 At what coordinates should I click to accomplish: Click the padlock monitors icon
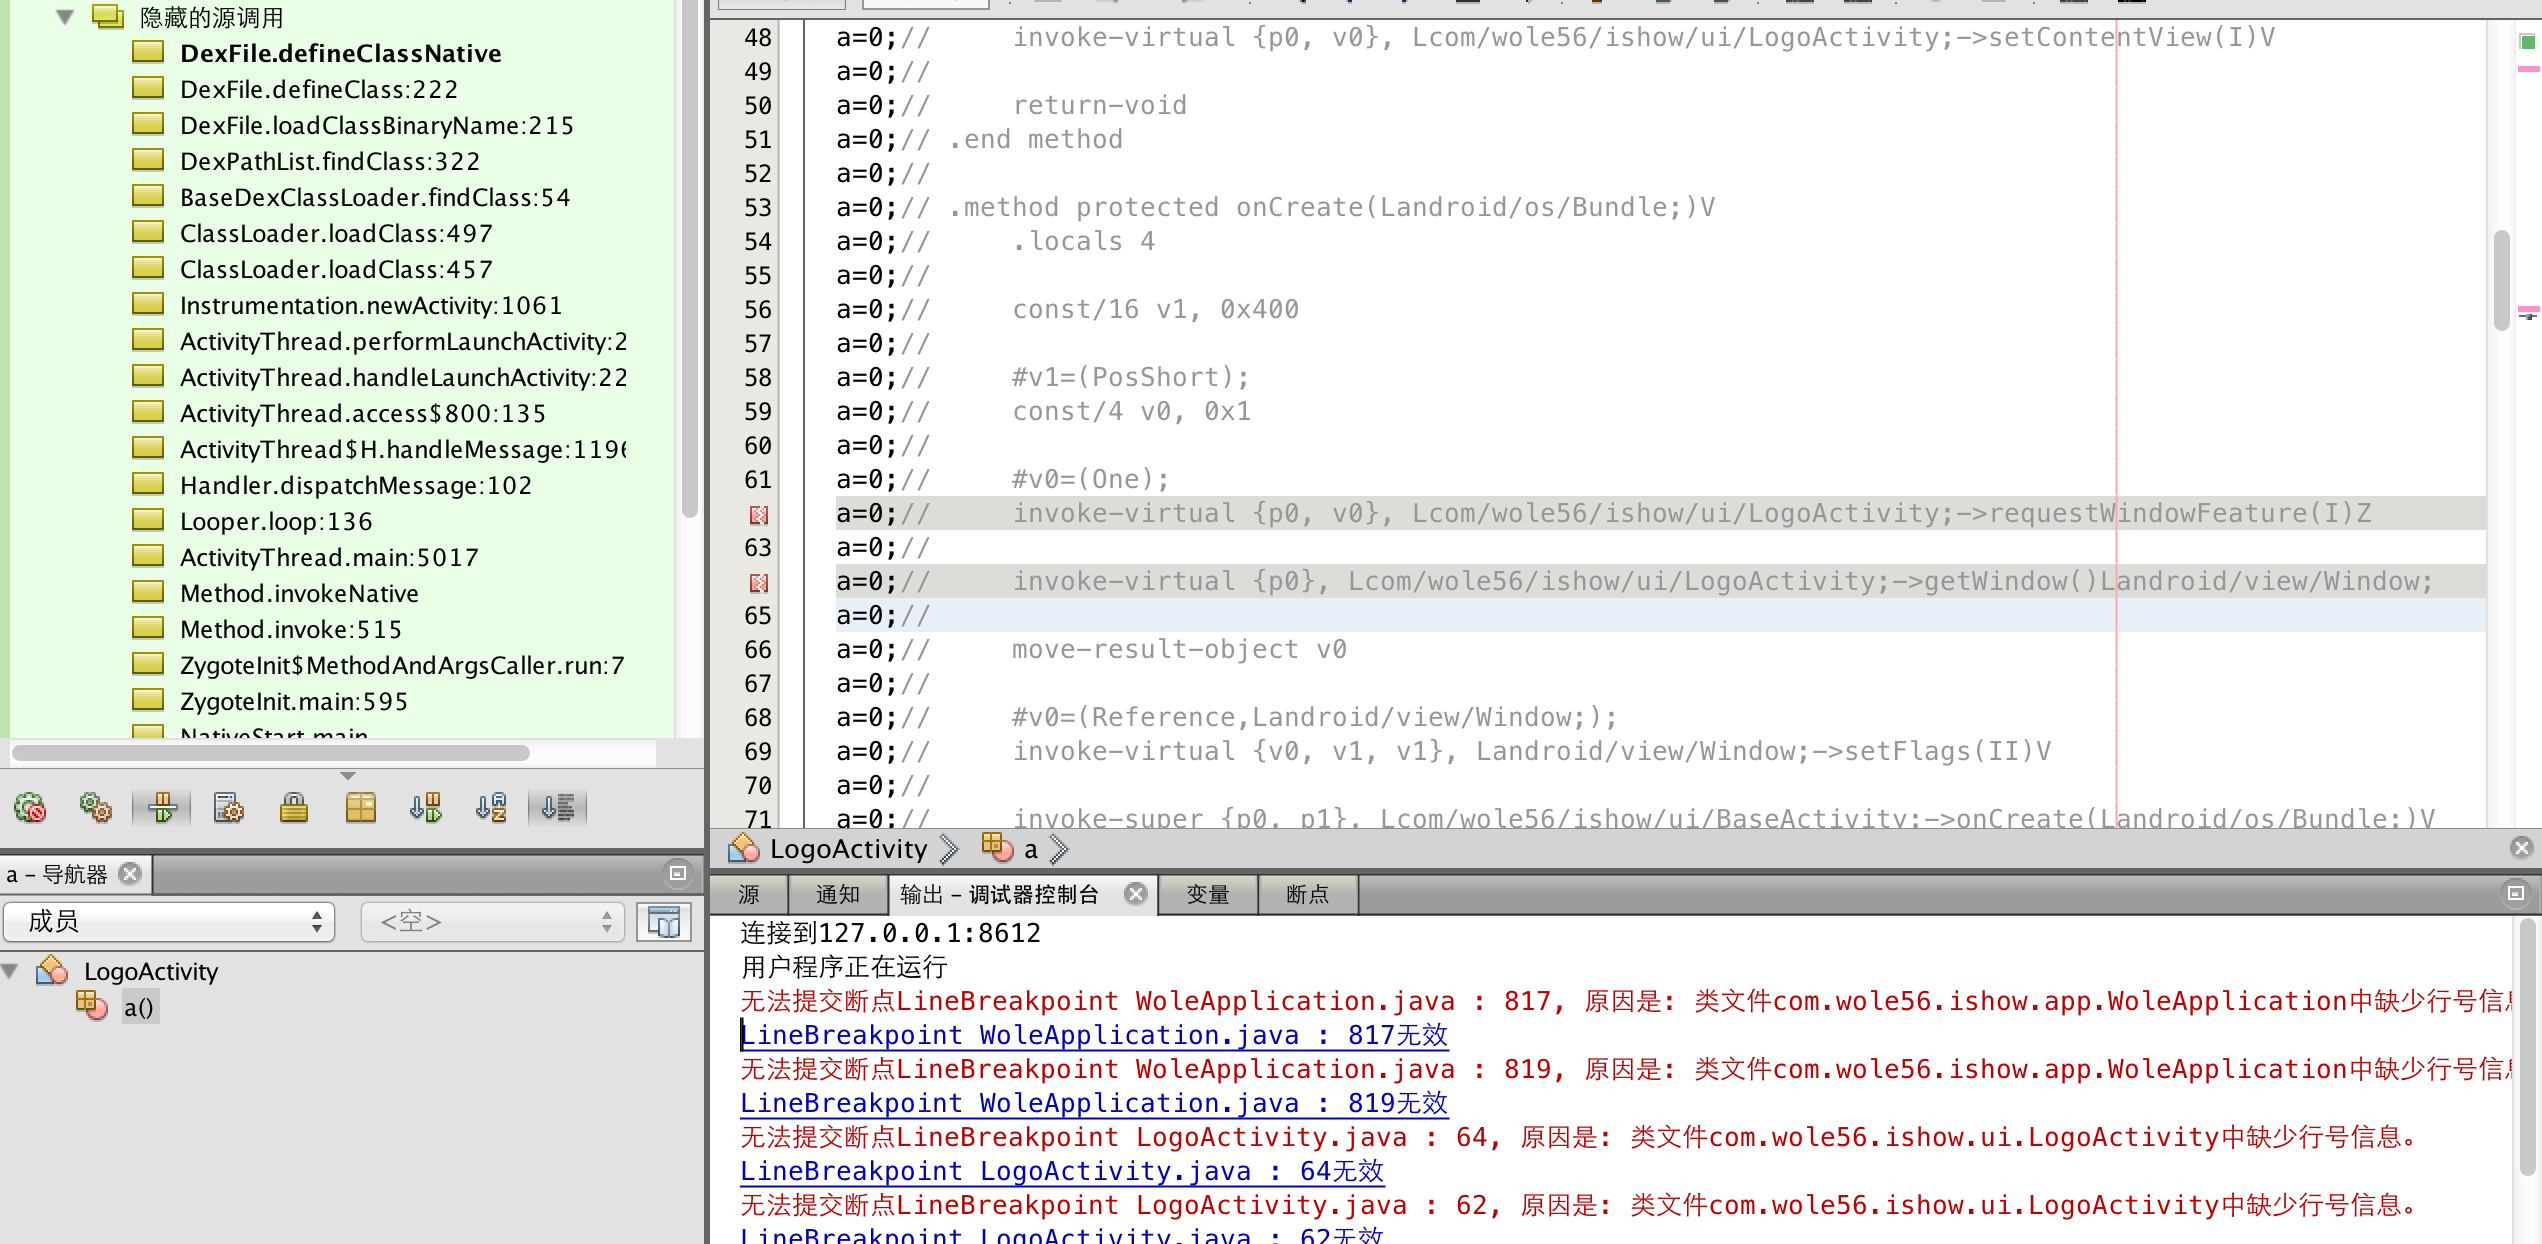point(294,807)
